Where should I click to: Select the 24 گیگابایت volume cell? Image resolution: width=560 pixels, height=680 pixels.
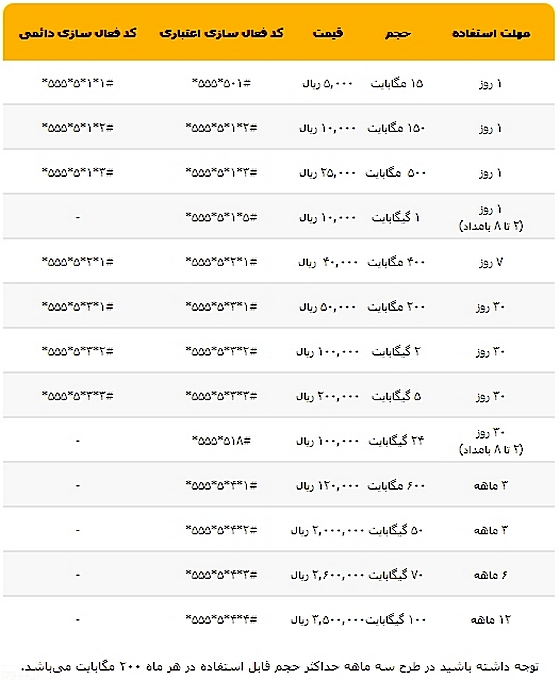[x=396, y=441]
